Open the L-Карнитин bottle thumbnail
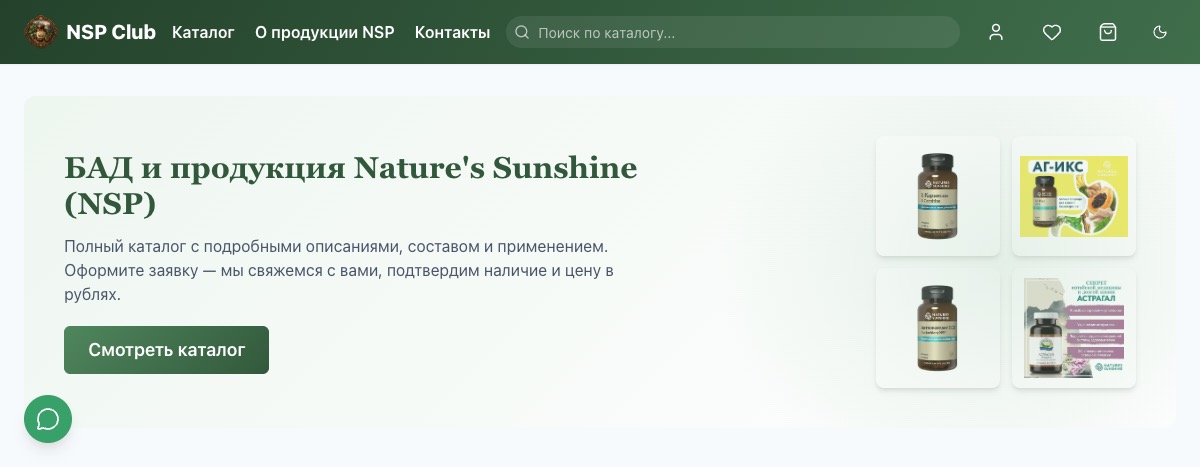 coord(938,196)
